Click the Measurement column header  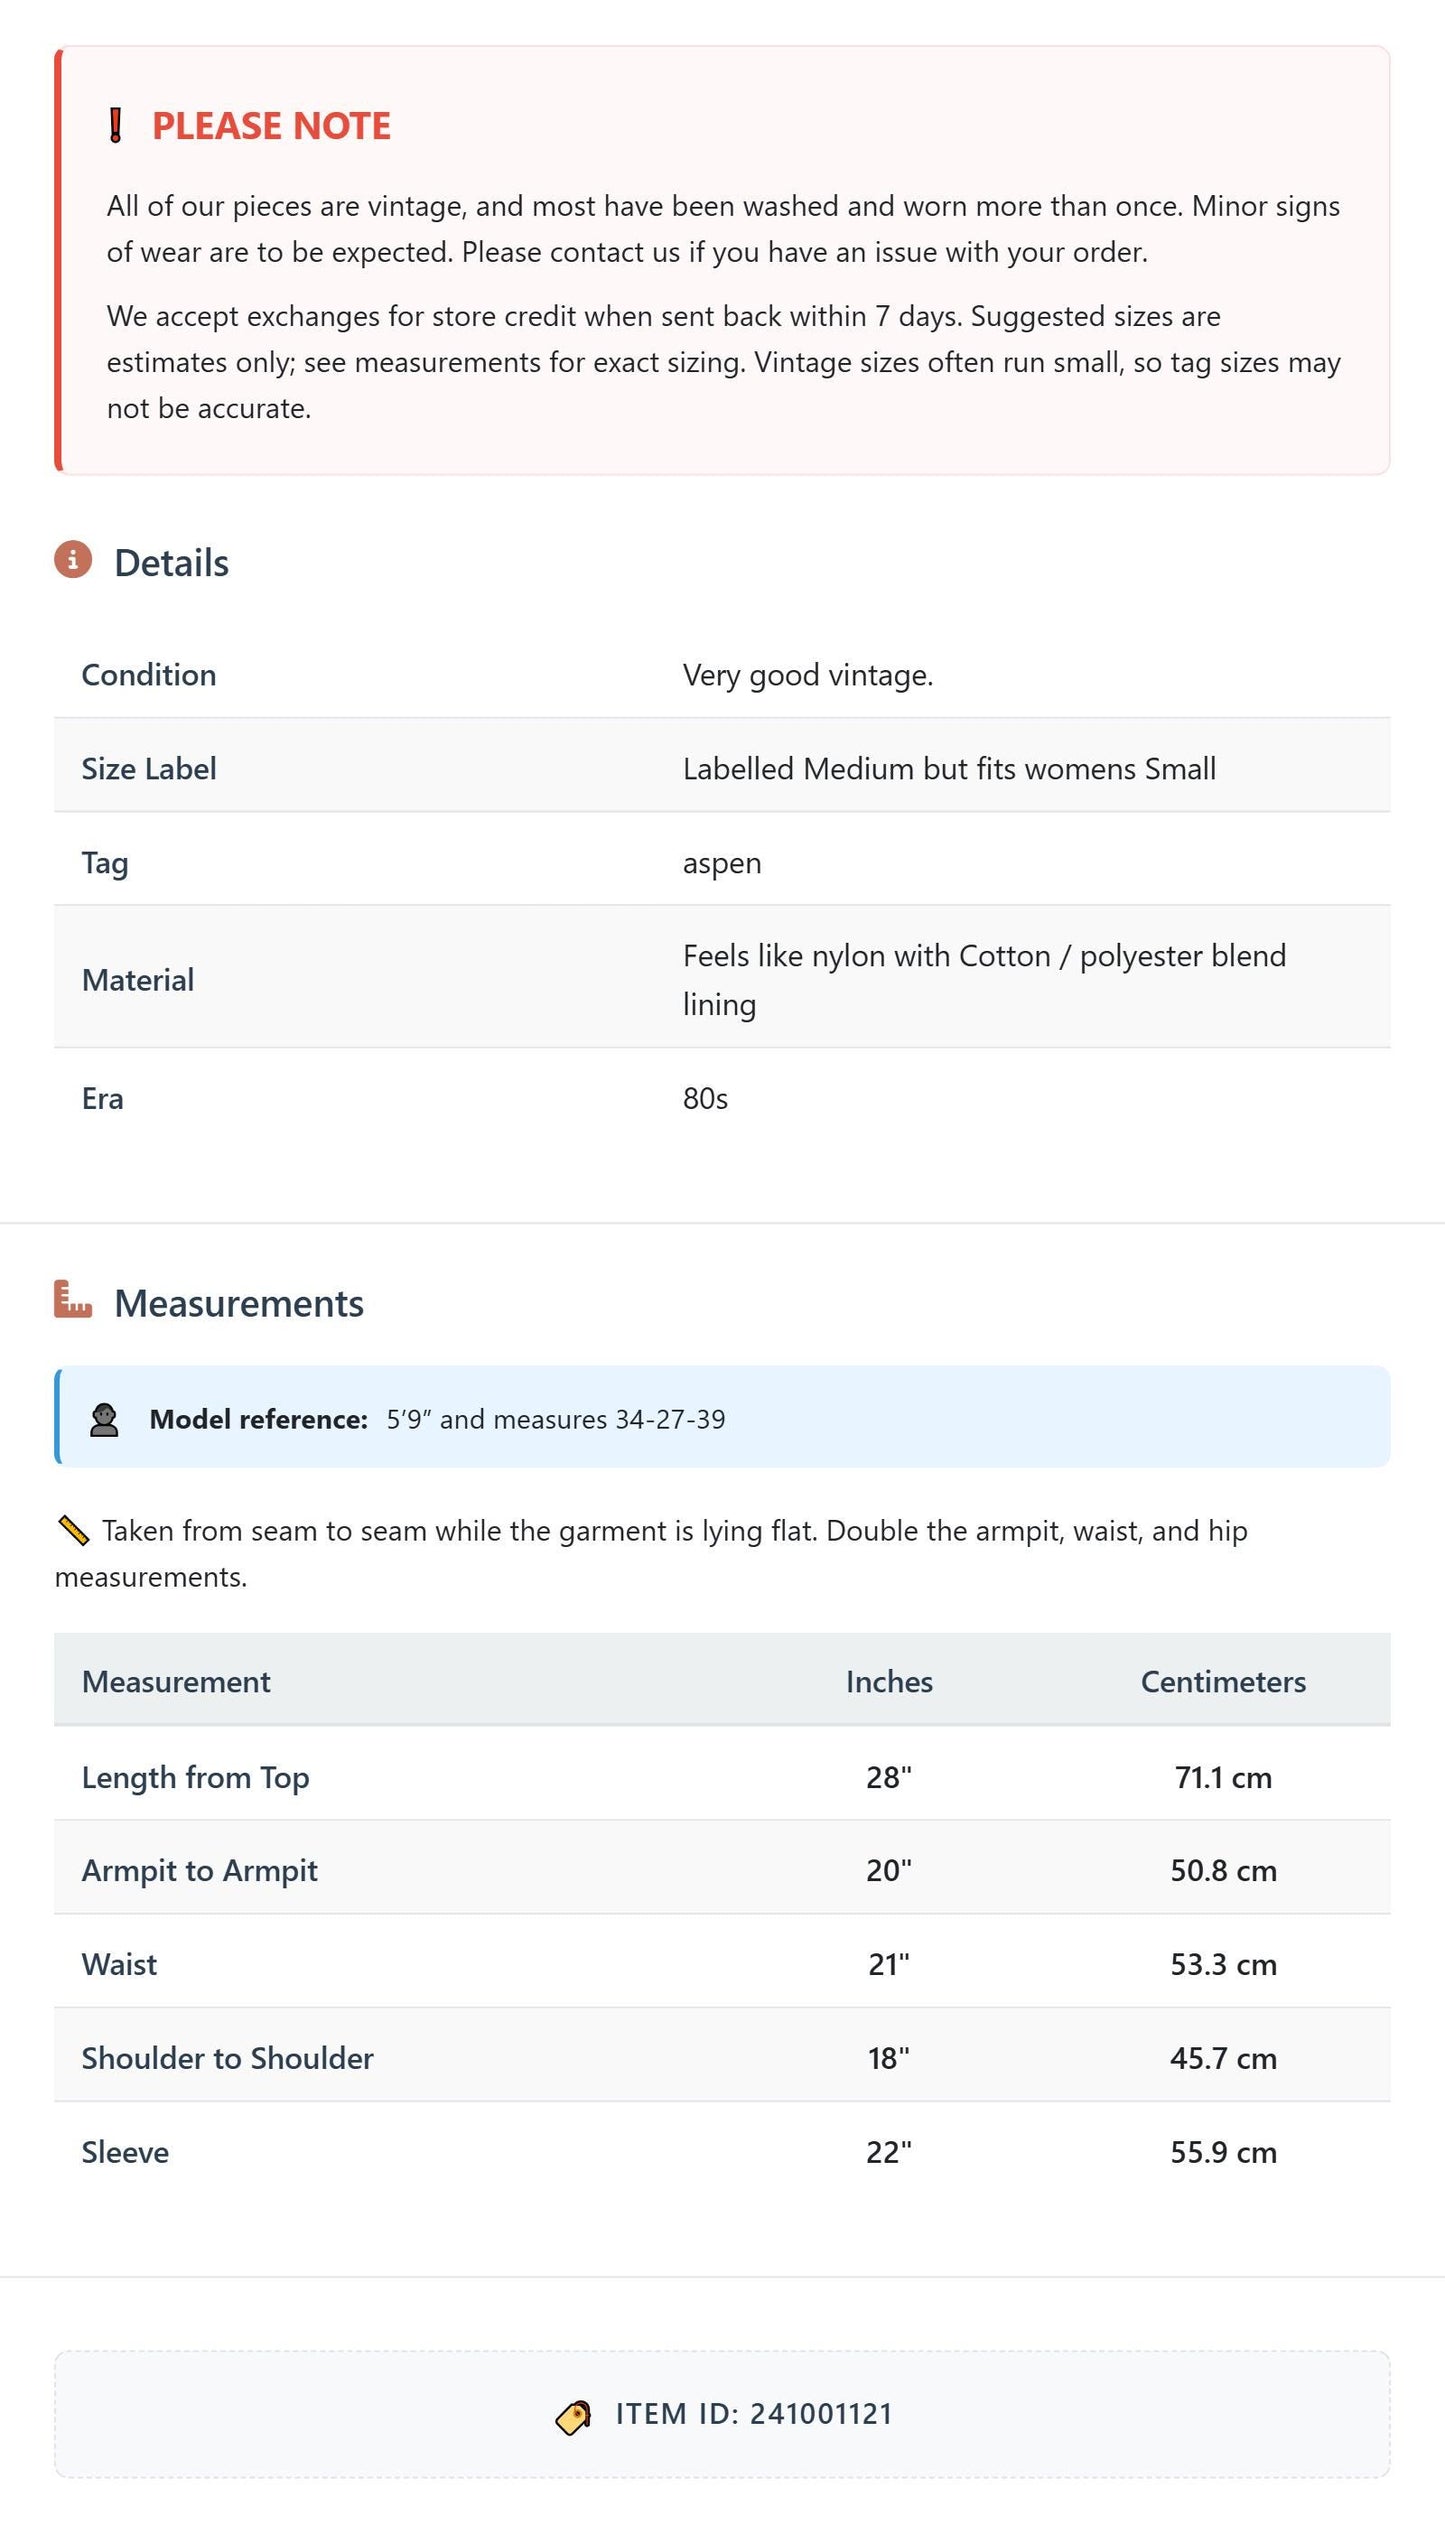176,1682
